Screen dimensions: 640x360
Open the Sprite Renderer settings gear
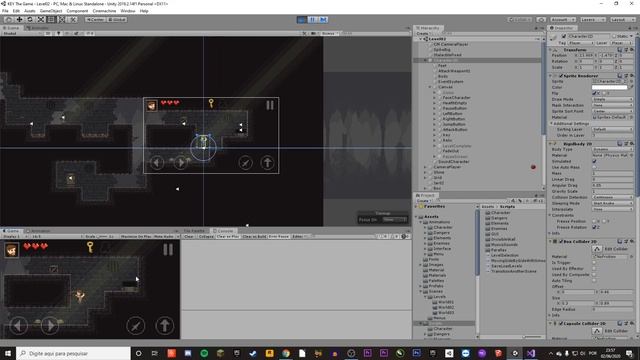click(631, 76)
